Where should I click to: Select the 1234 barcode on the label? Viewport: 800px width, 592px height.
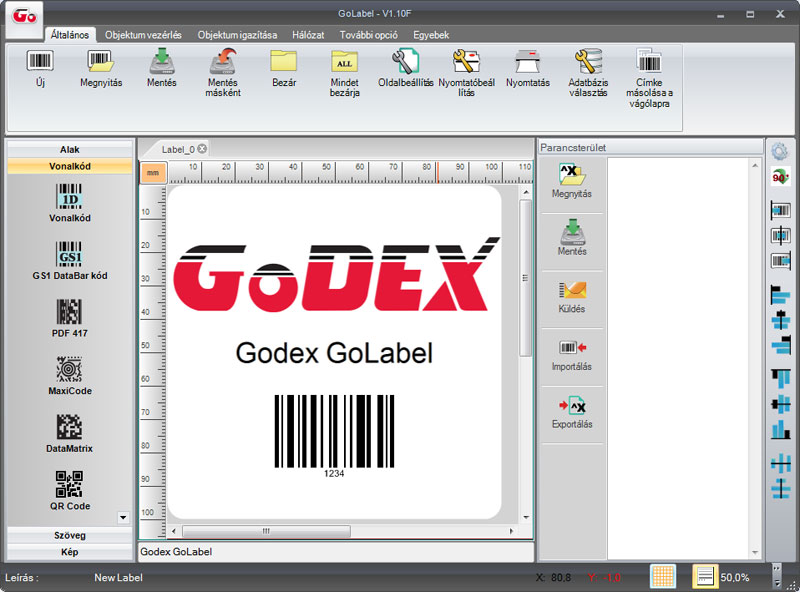coord(334,436)
